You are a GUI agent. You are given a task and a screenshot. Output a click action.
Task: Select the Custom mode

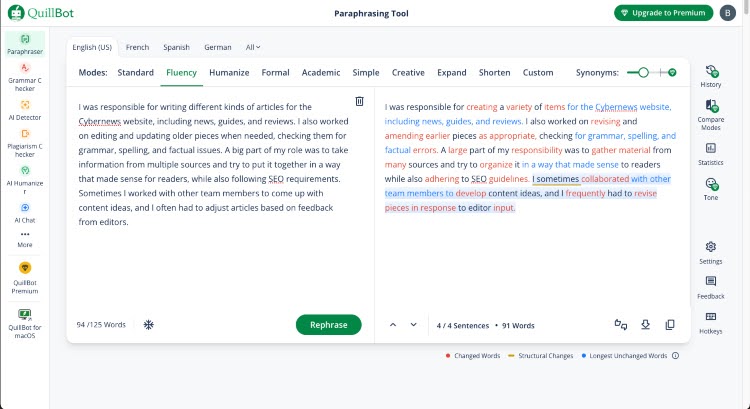tap(538, 73)
